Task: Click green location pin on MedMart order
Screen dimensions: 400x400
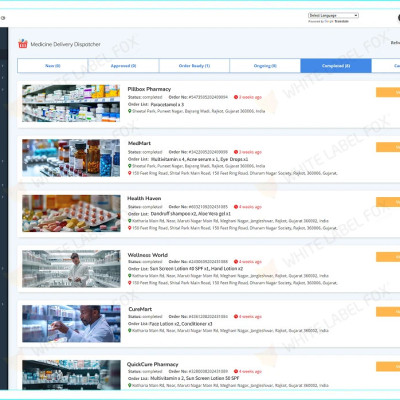Action: pos(130,166)
